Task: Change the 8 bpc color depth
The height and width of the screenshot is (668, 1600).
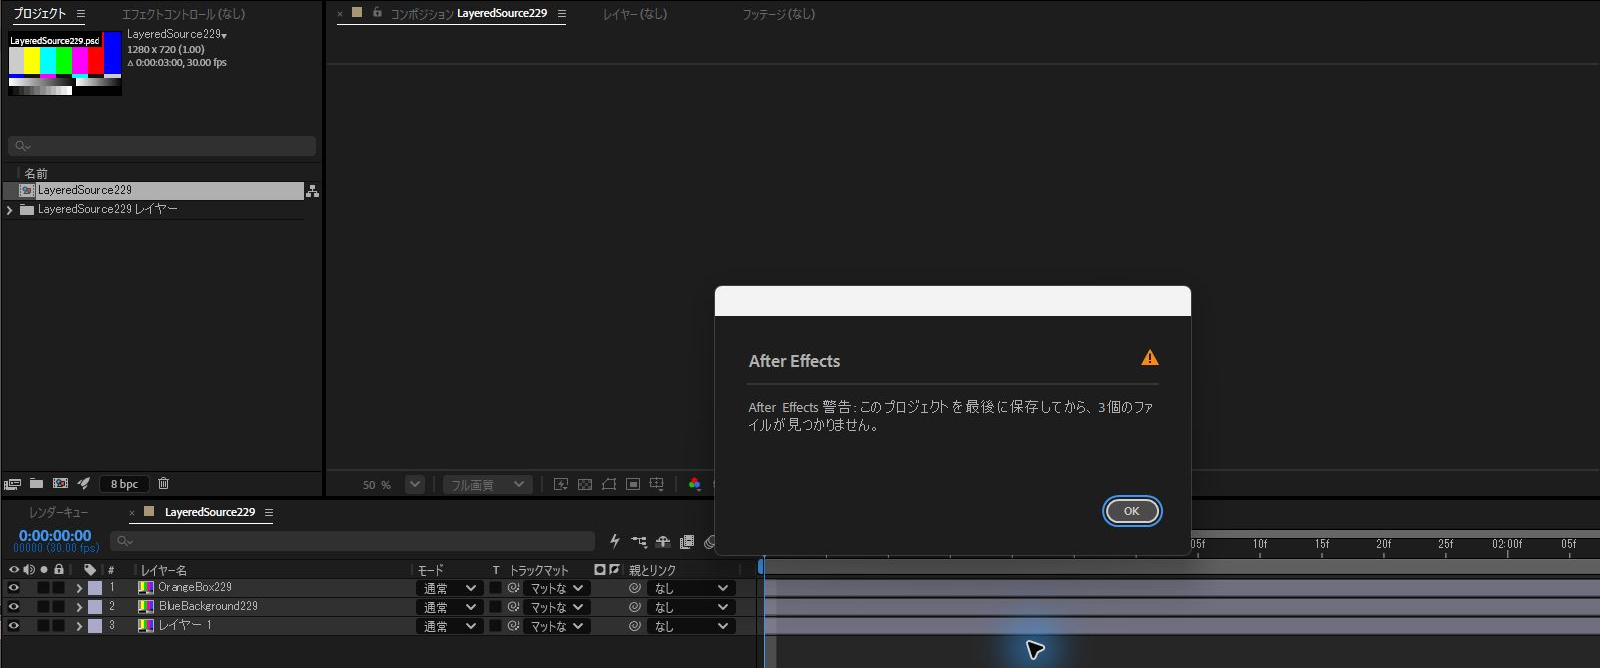Action: click(x=124, y=484)
